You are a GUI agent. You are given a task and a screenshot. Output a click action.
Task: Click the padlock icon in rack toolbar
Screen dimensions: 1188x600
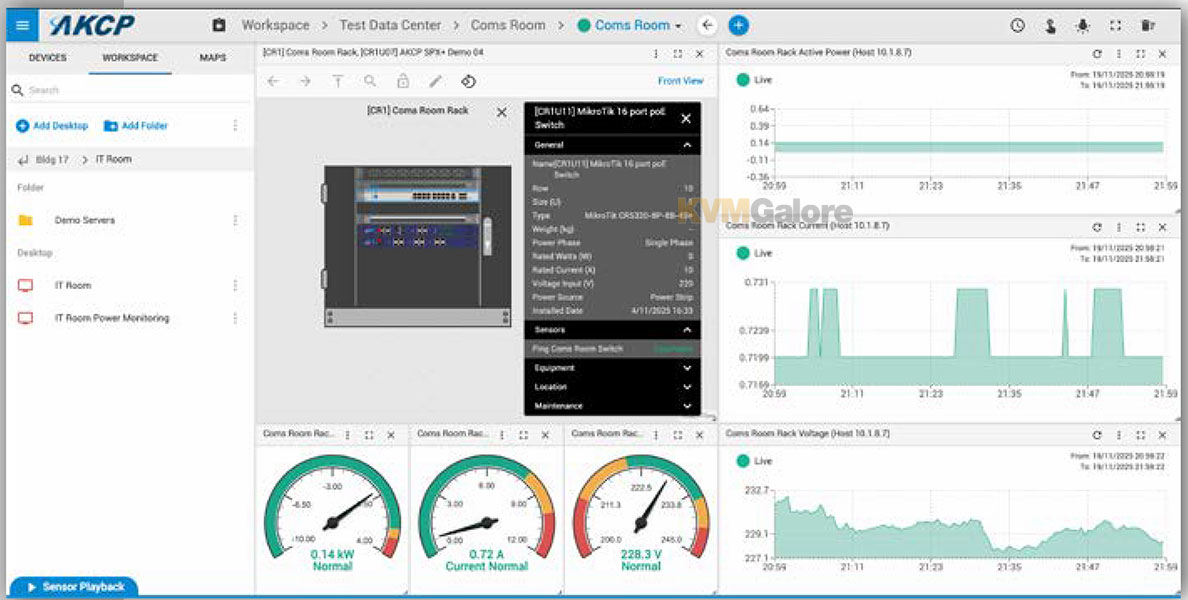pos(403,81)
